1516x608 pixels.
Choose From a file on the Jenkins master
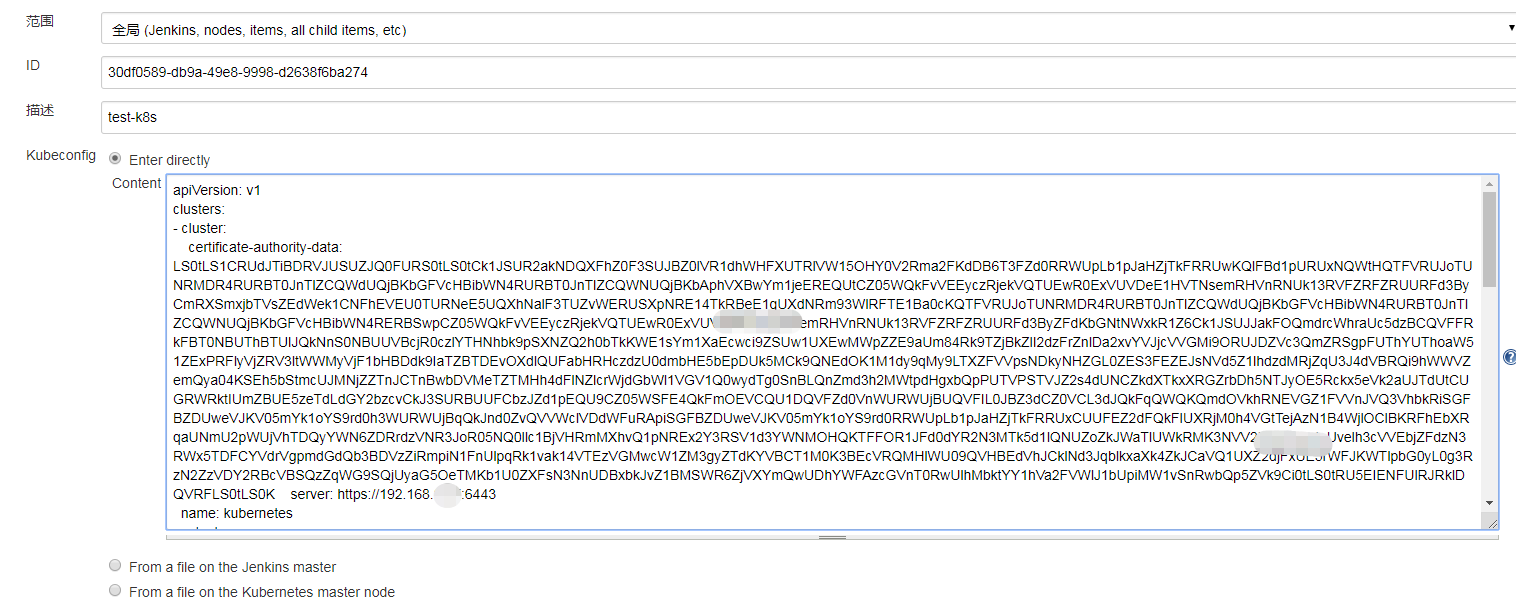(115, 565)
